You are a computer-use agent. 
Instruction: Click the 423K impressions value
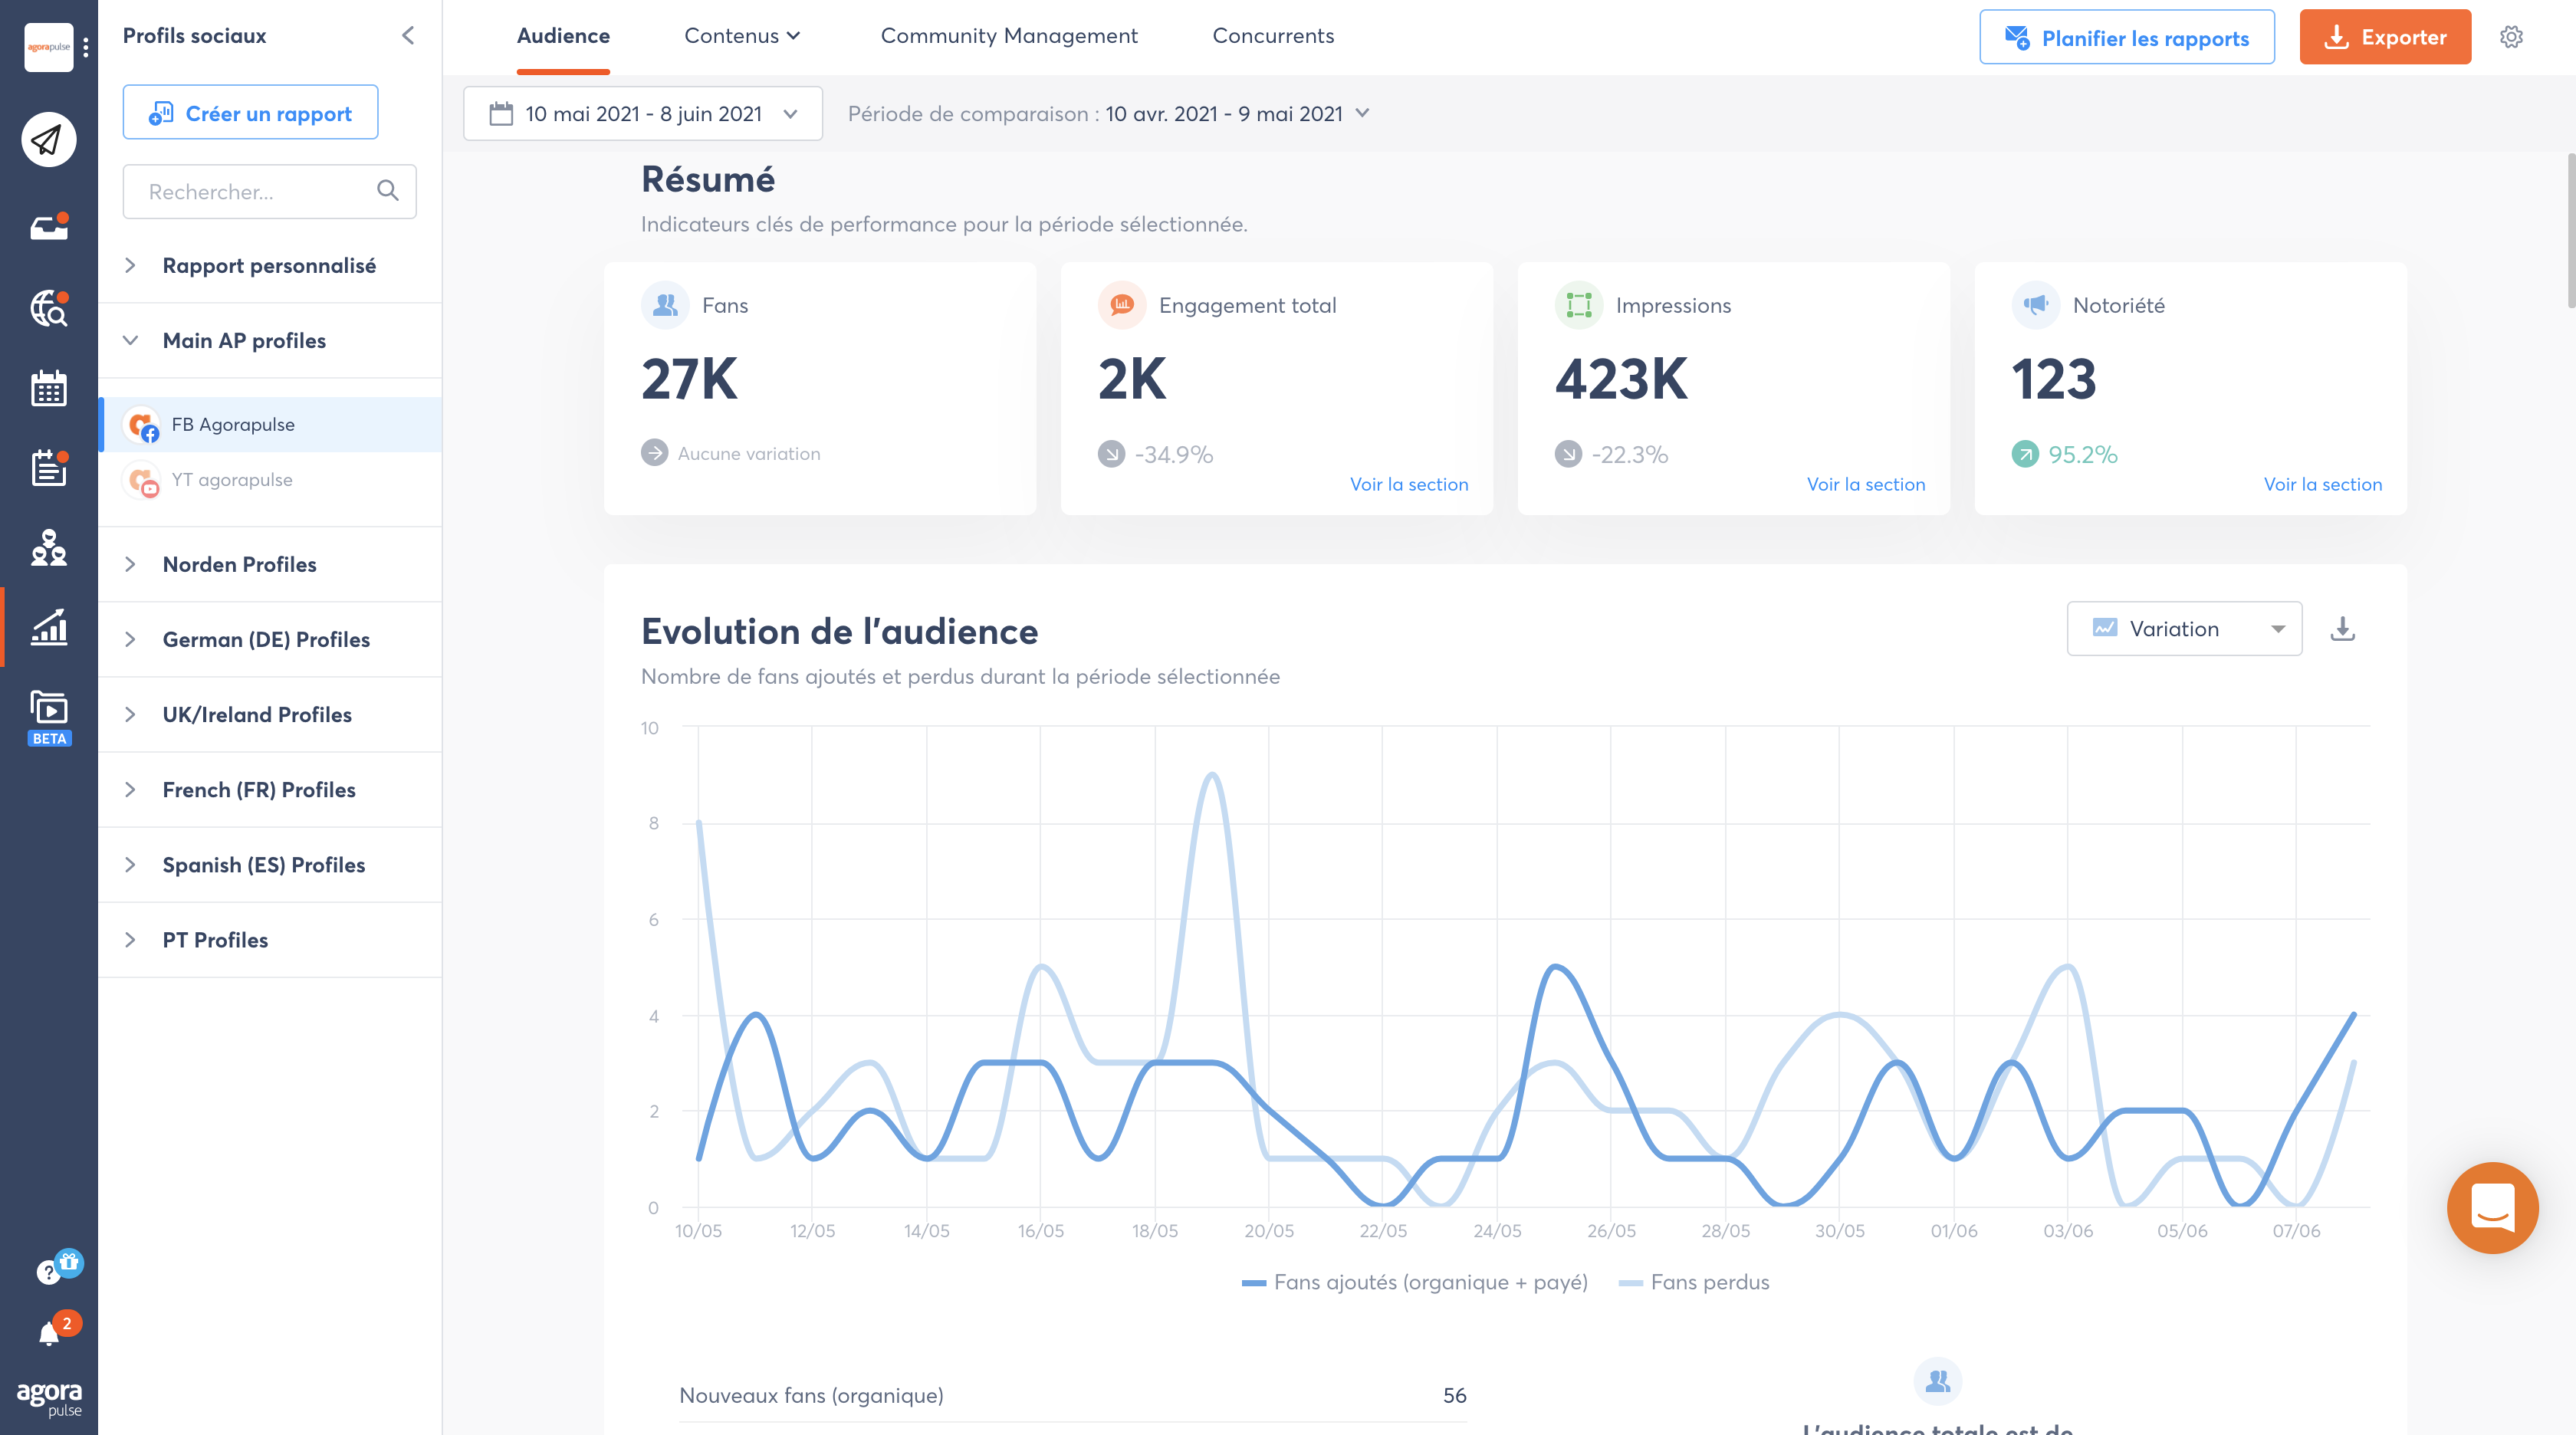coord(1621,379)
